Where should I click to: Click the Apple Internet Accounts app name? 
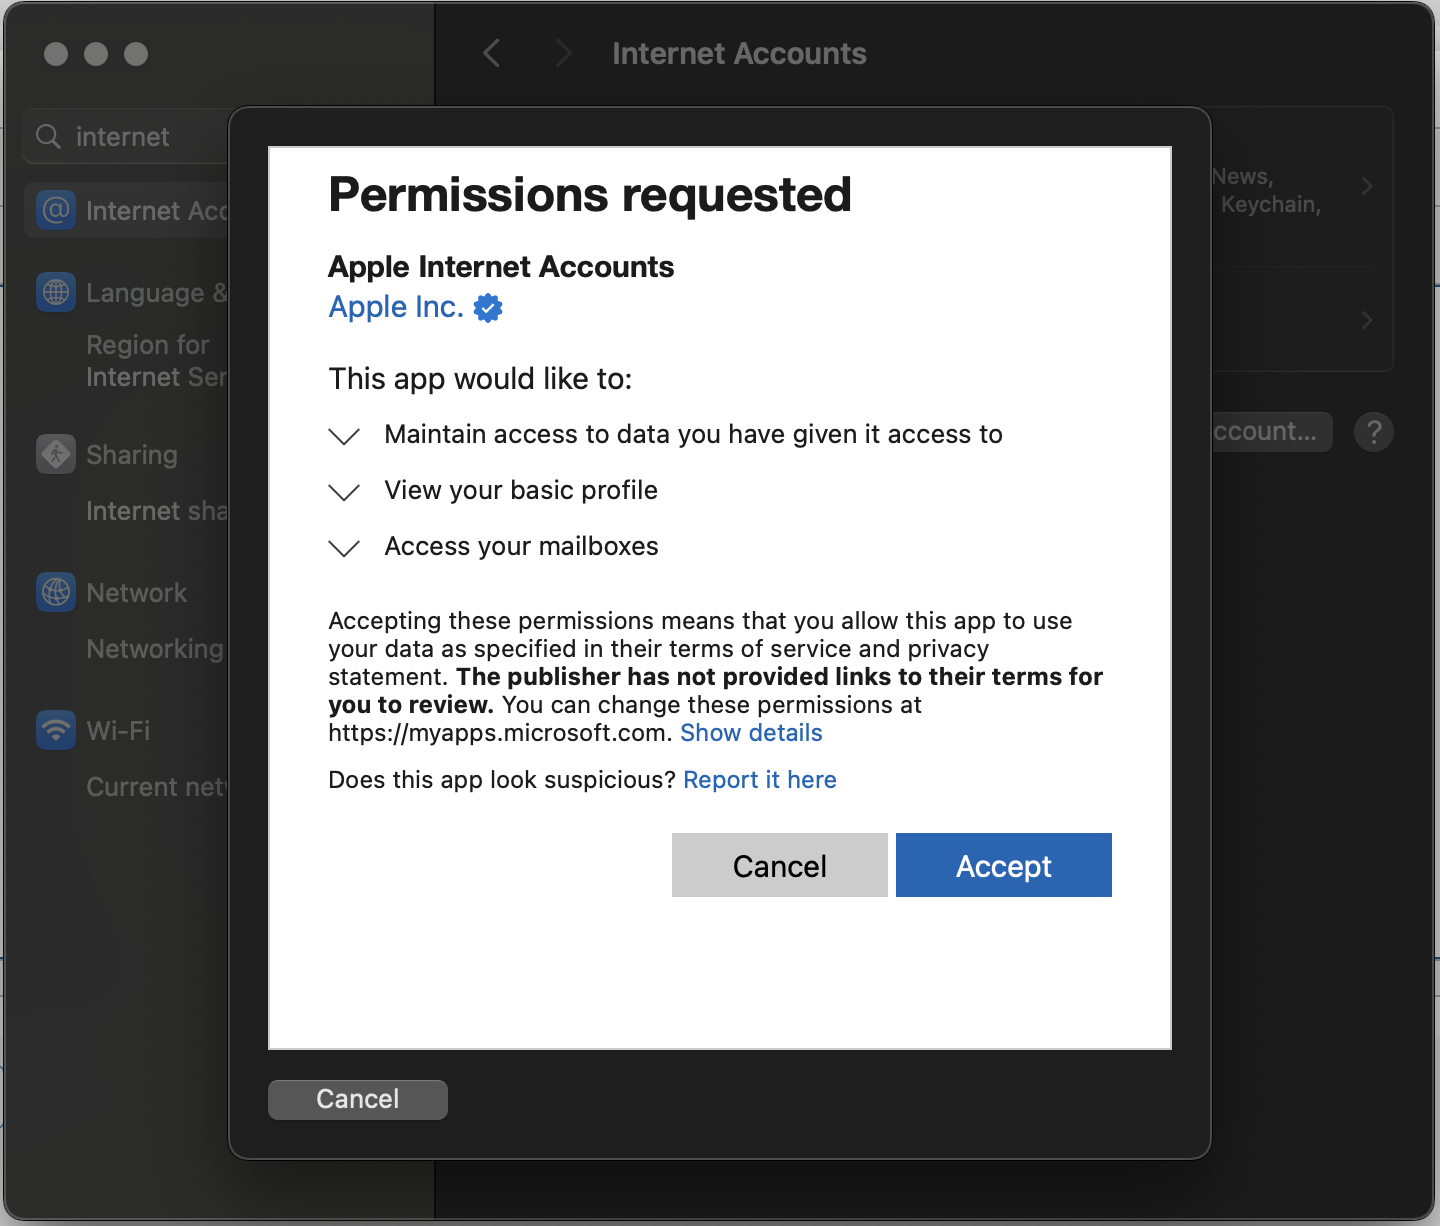click(501, 267)
